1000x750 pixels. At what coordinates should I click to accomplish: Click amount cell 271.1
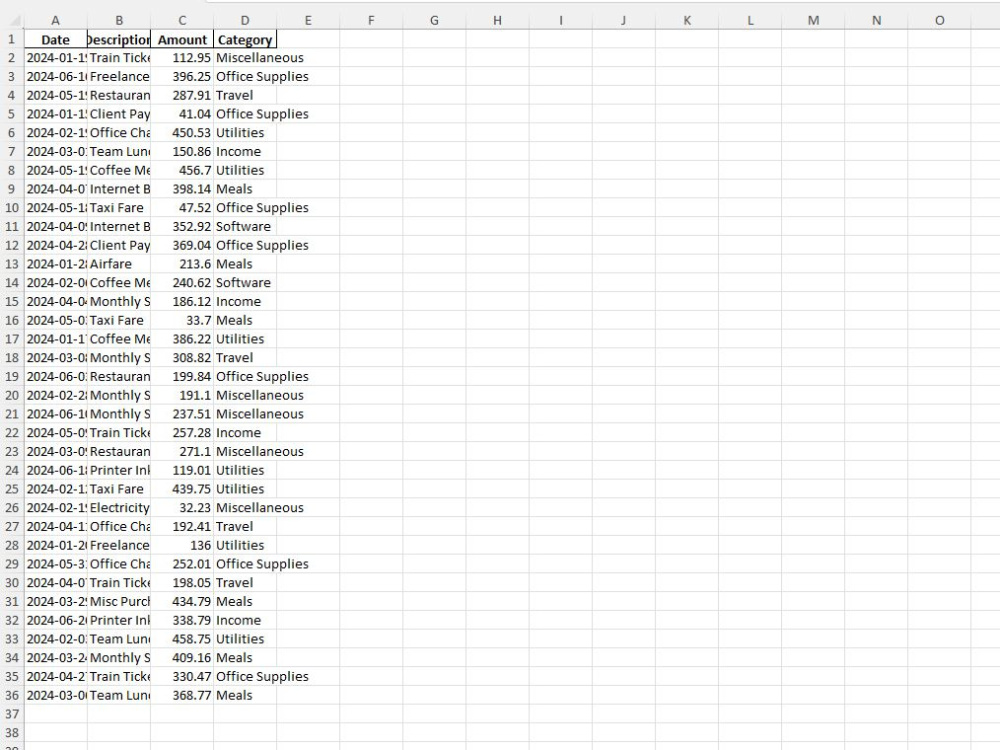pos(182,452)
